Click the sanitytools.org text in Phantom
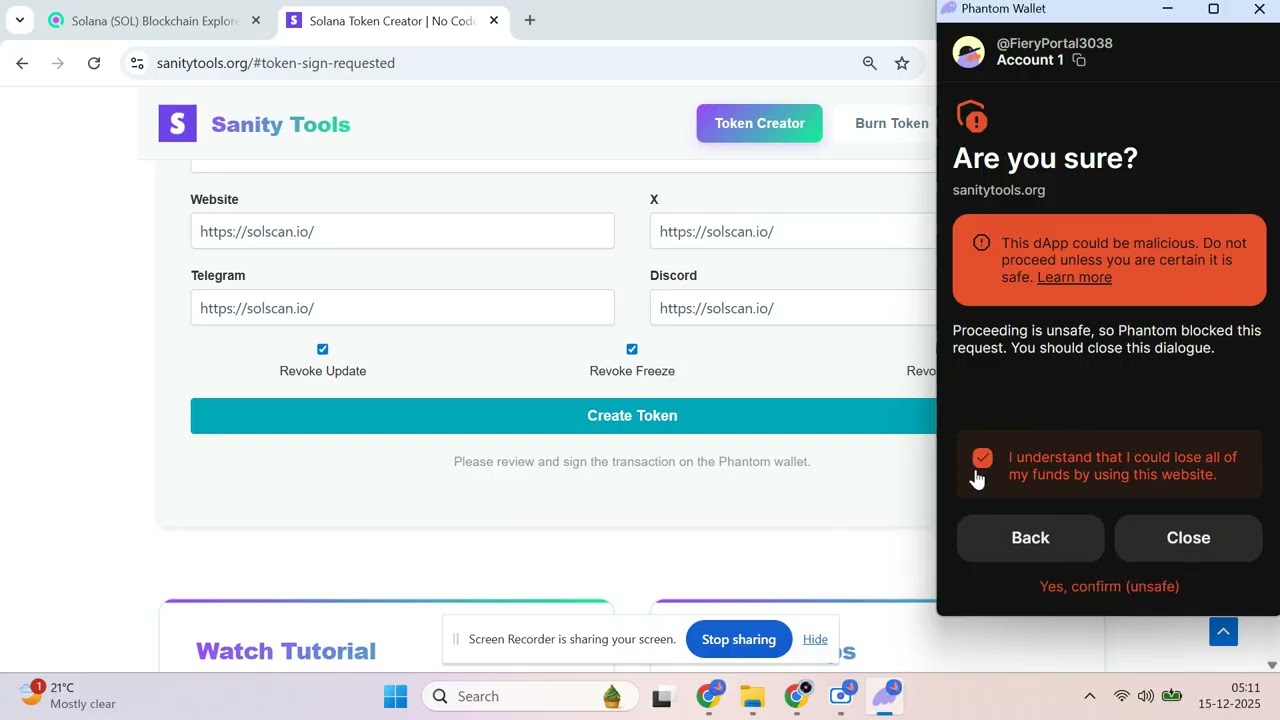 click(999, 190)
